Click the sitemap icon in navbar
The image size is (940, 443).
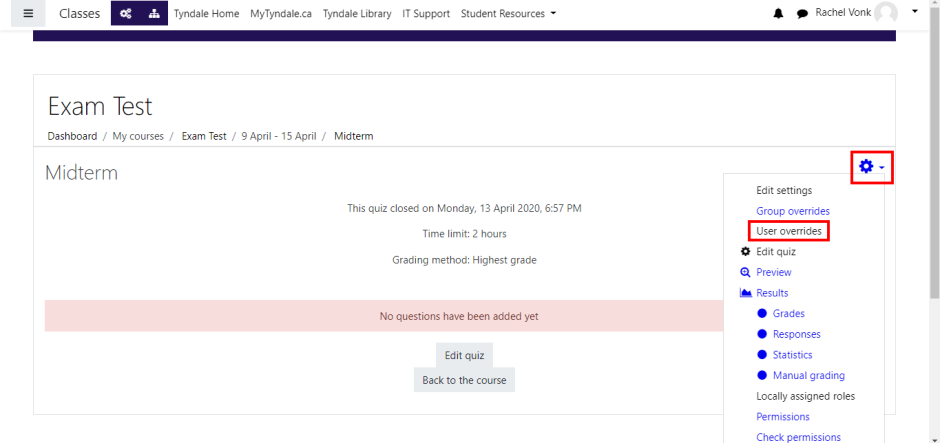tap(153, 14)
